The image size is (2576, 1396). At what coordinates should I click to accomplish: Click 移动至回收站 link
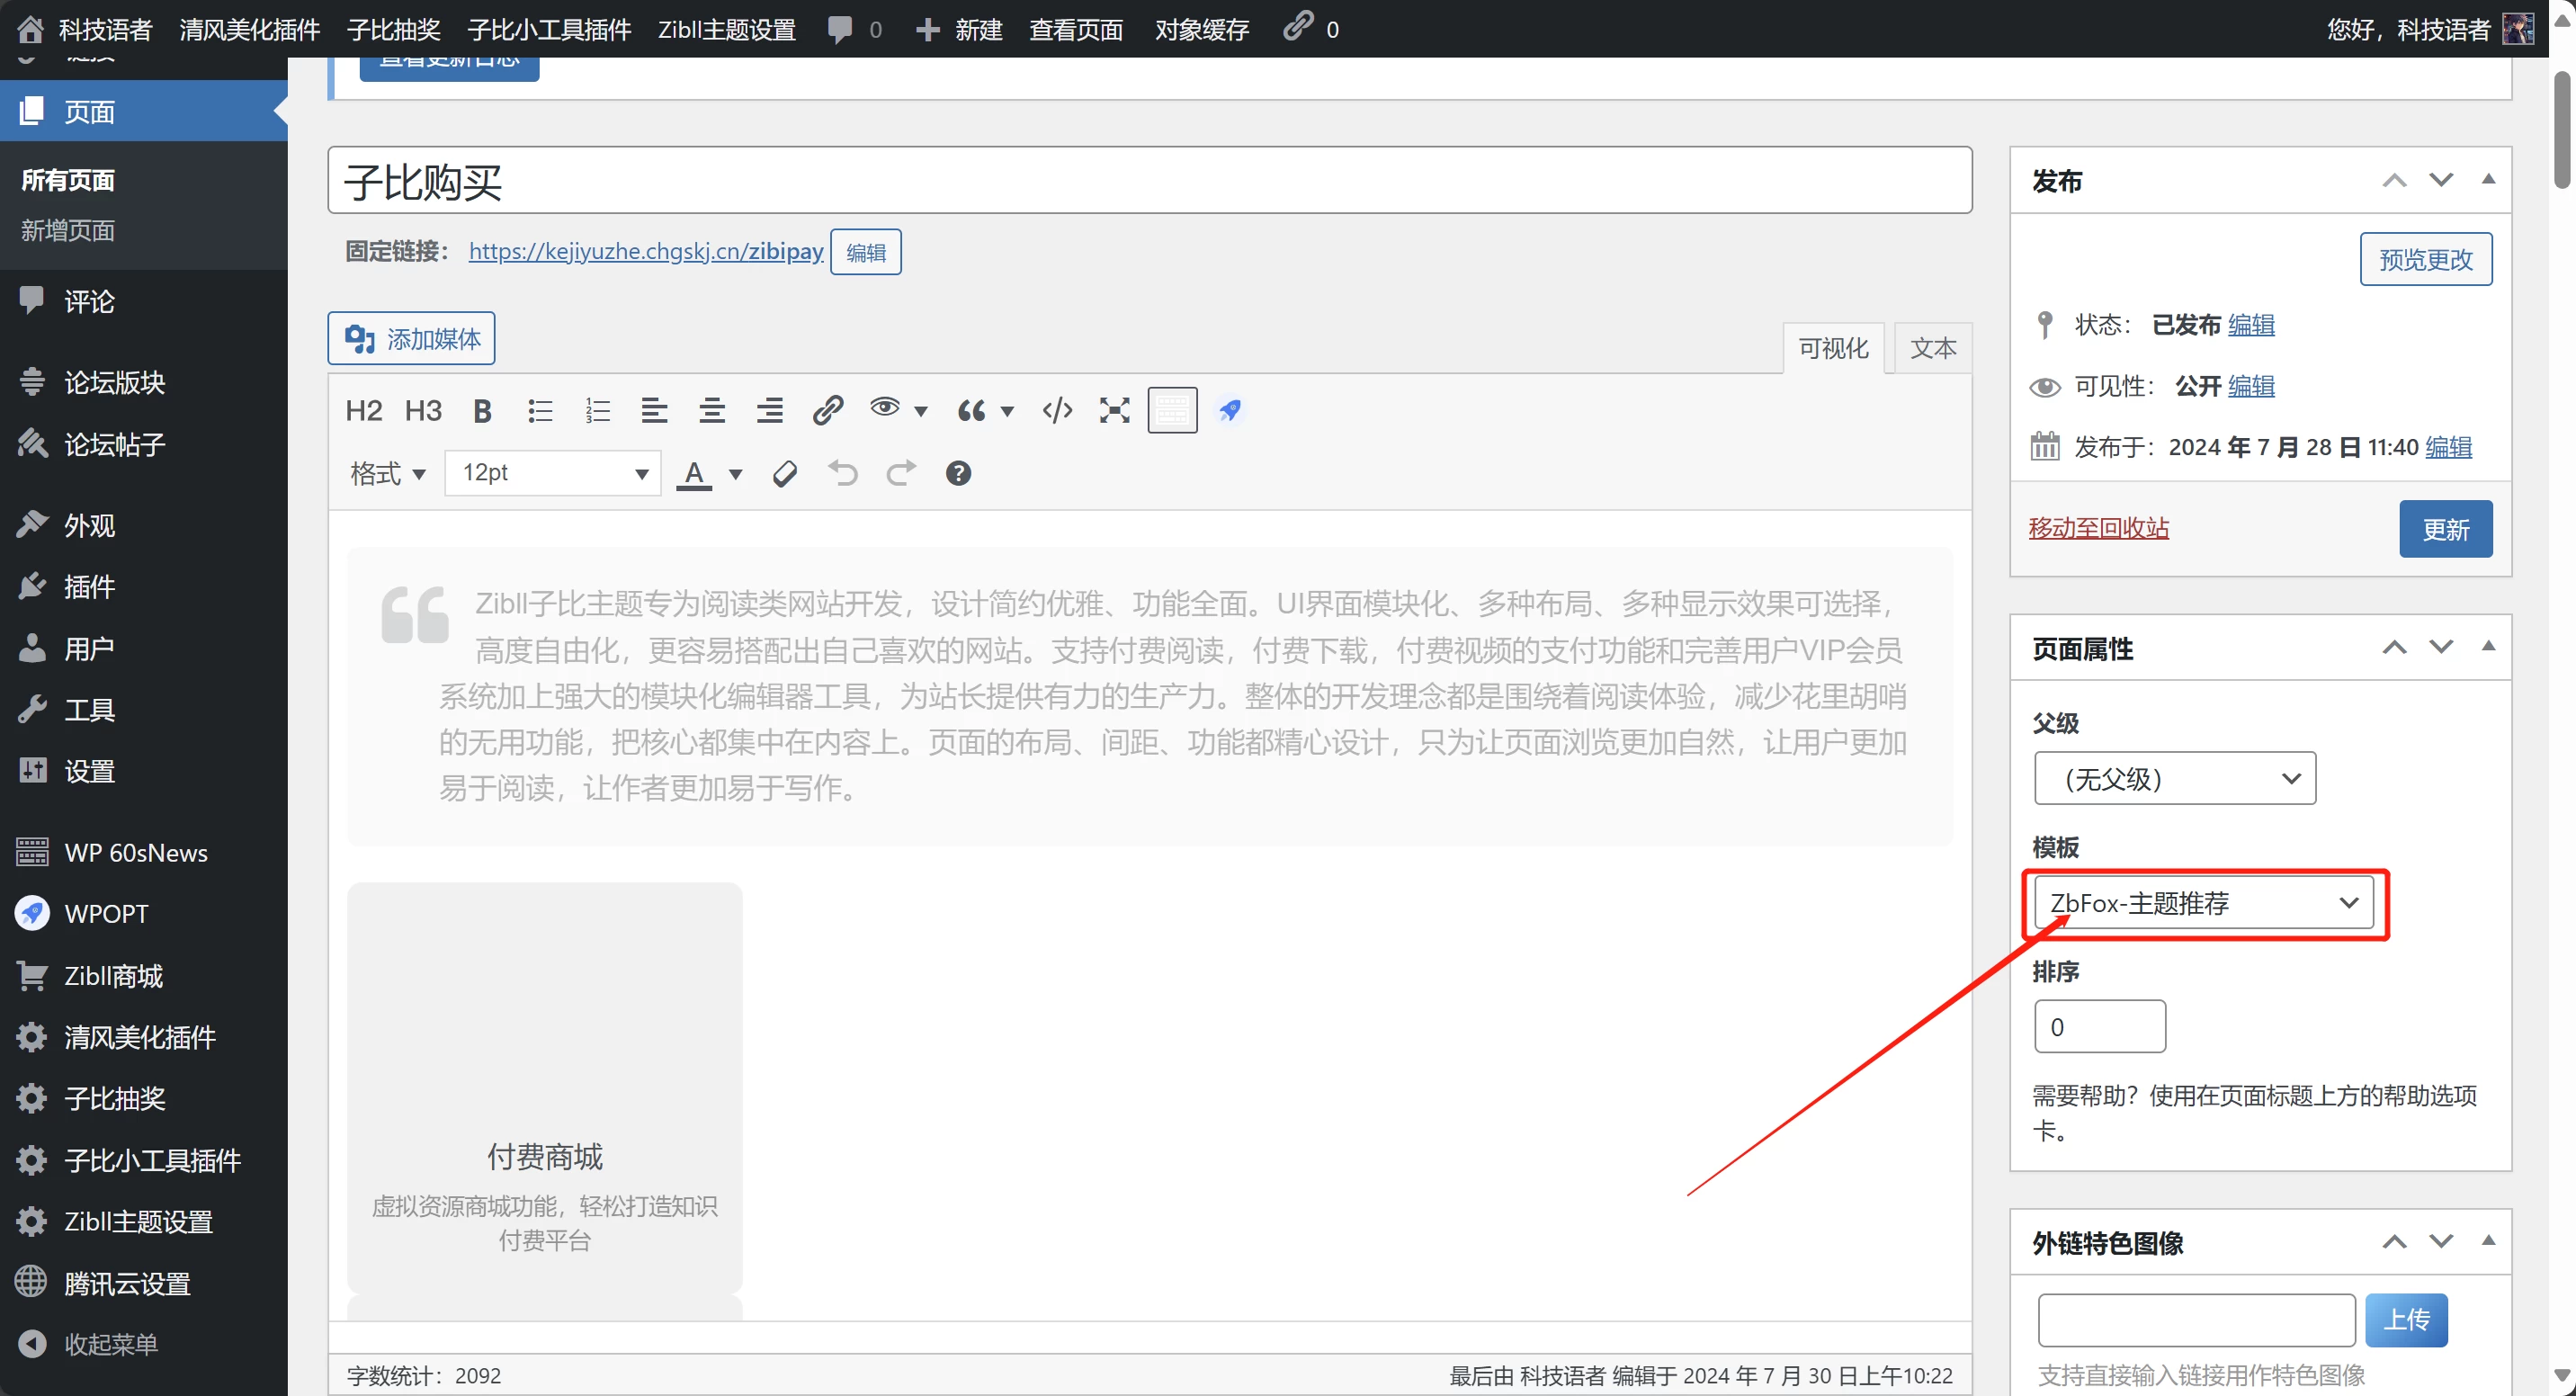2098,528
